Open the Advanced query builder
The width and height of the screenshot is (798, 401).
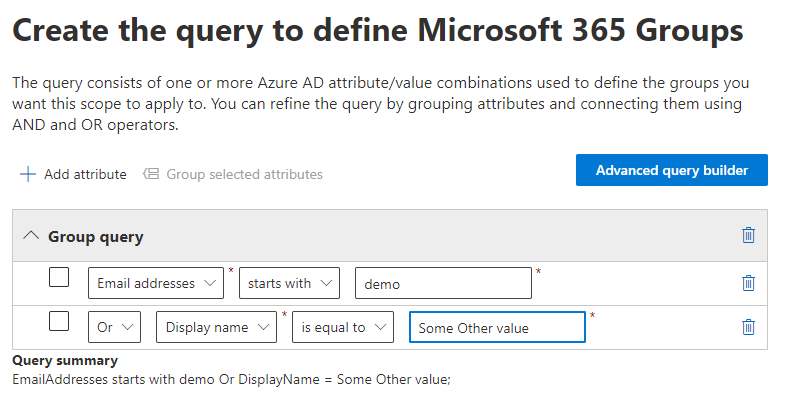click(671, 170)
